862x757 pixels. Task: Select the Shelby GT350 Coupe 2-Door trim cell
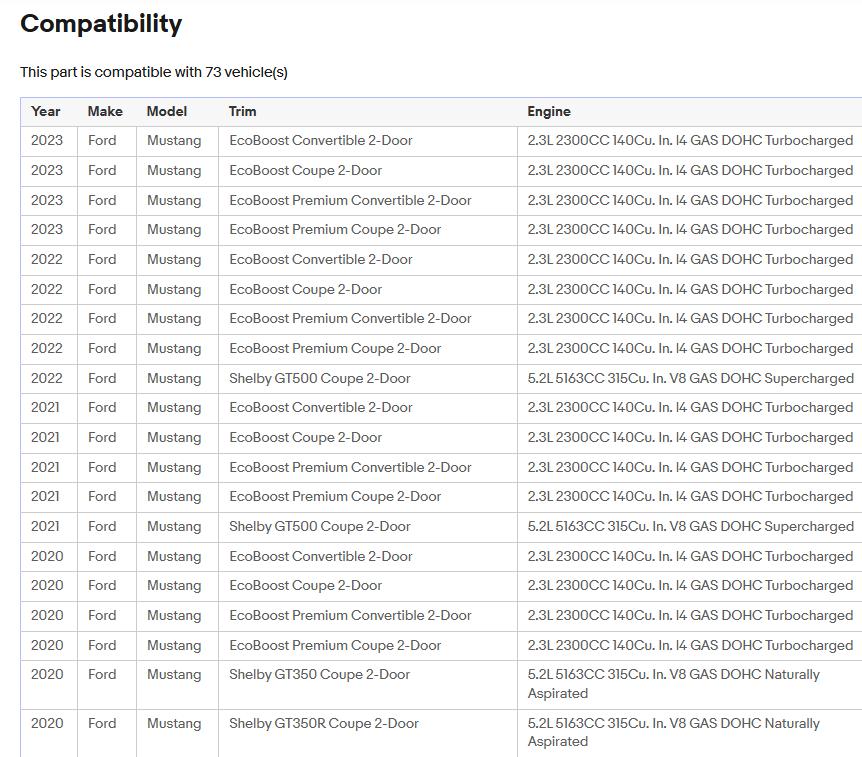(319, 674)
